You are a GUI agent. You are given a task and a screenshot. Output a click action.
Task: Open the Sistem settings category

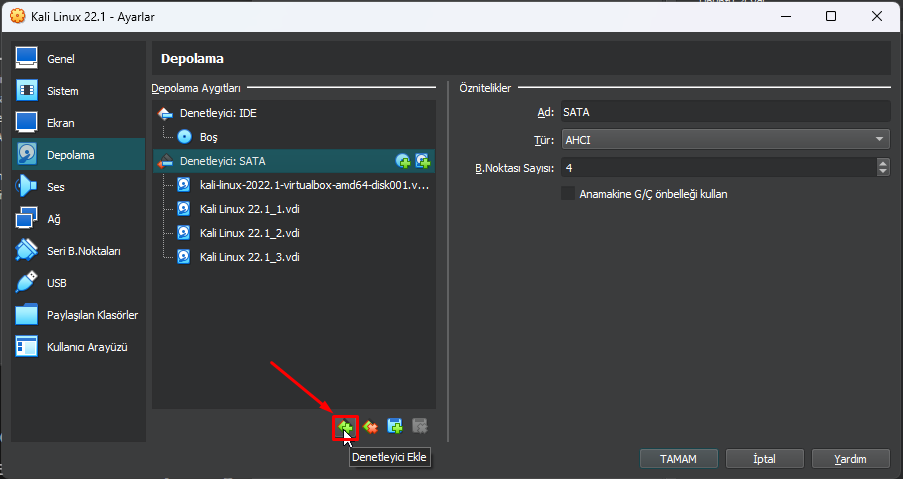78,91
